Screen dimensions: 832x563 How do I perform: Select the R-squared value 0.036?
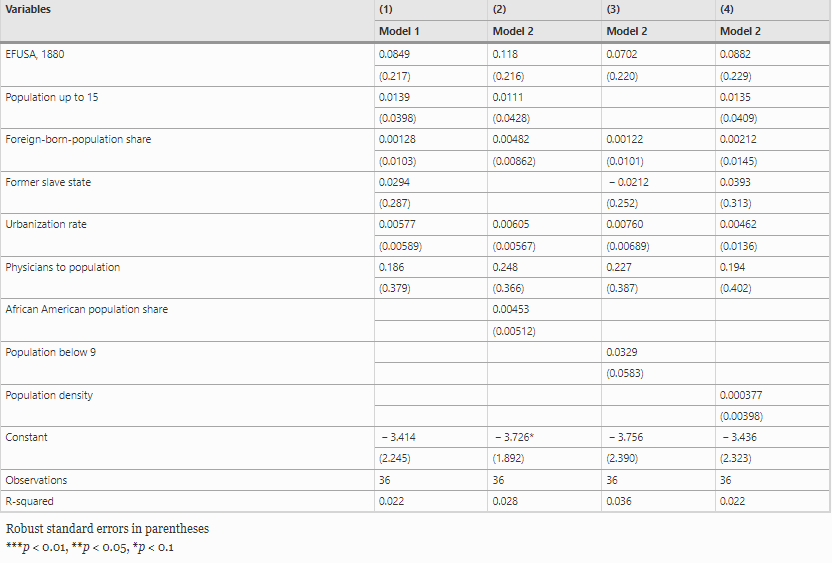click(x=619, y=501)
